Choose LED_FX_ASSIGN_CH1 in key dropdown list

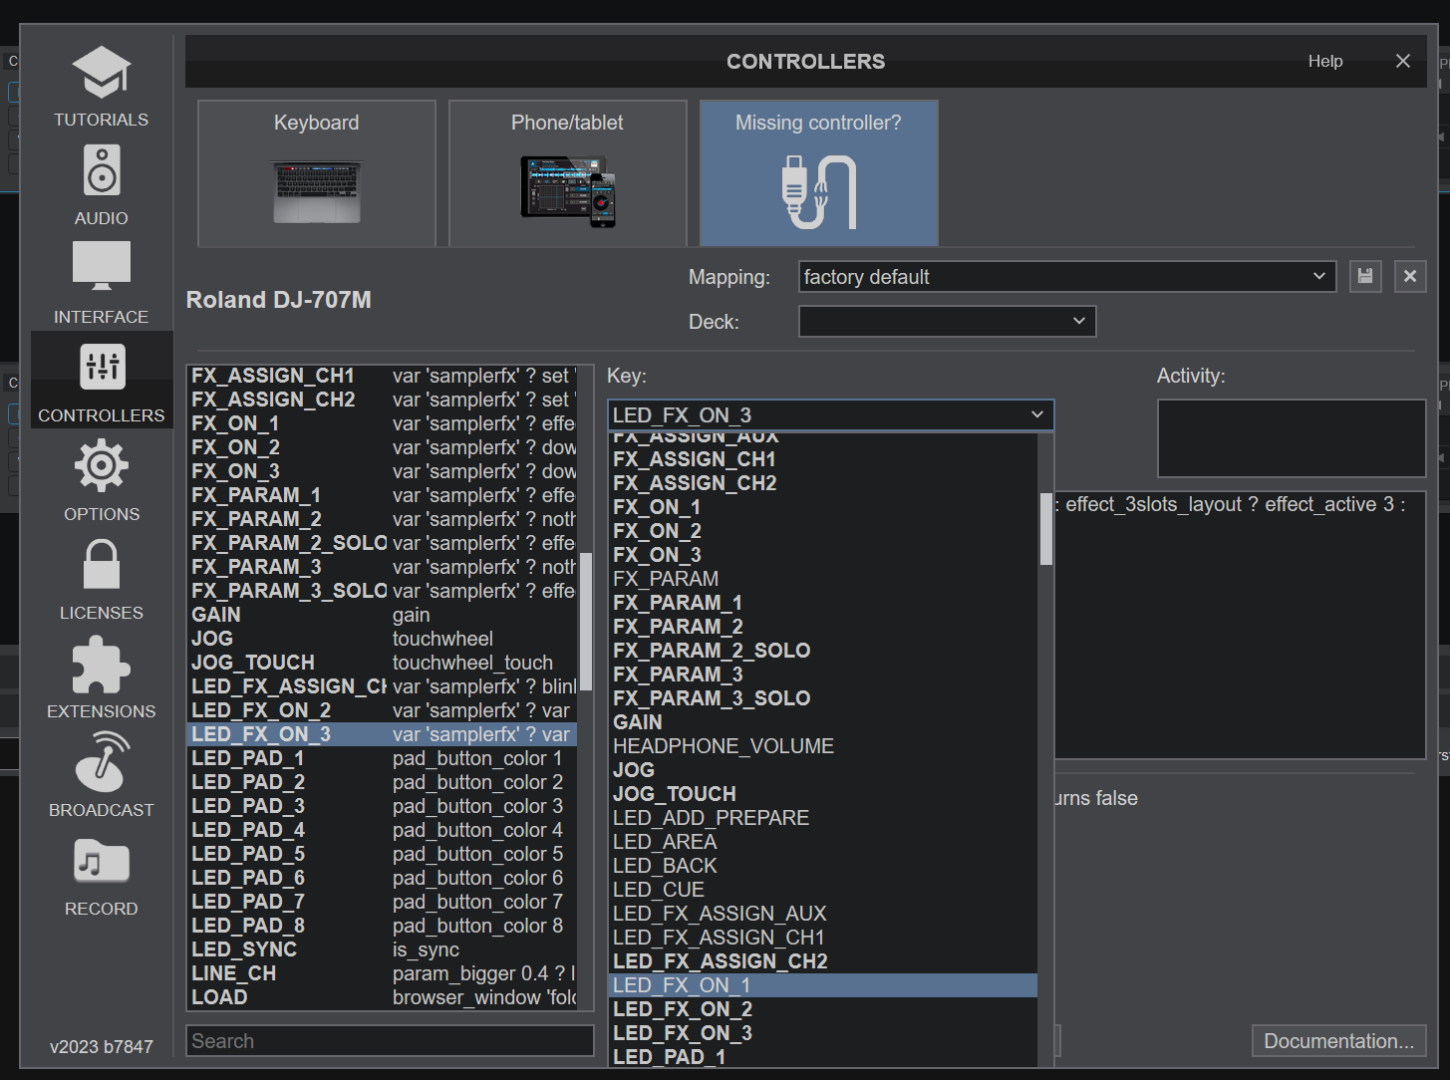pyautogui.click(x=824, y=938)
